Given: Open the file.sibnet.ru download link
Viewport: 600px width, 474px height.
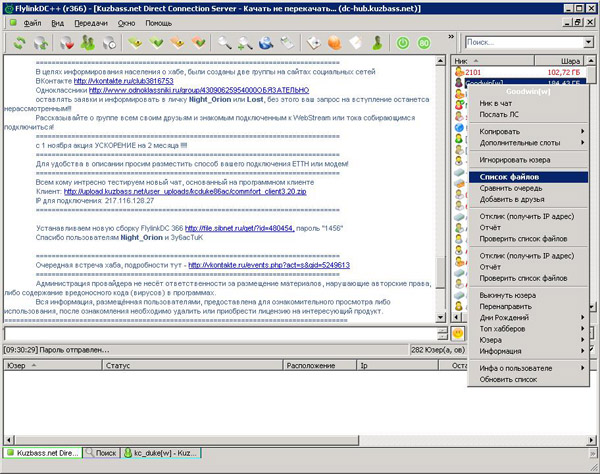Looking at the screenshot, I should 240,228.
